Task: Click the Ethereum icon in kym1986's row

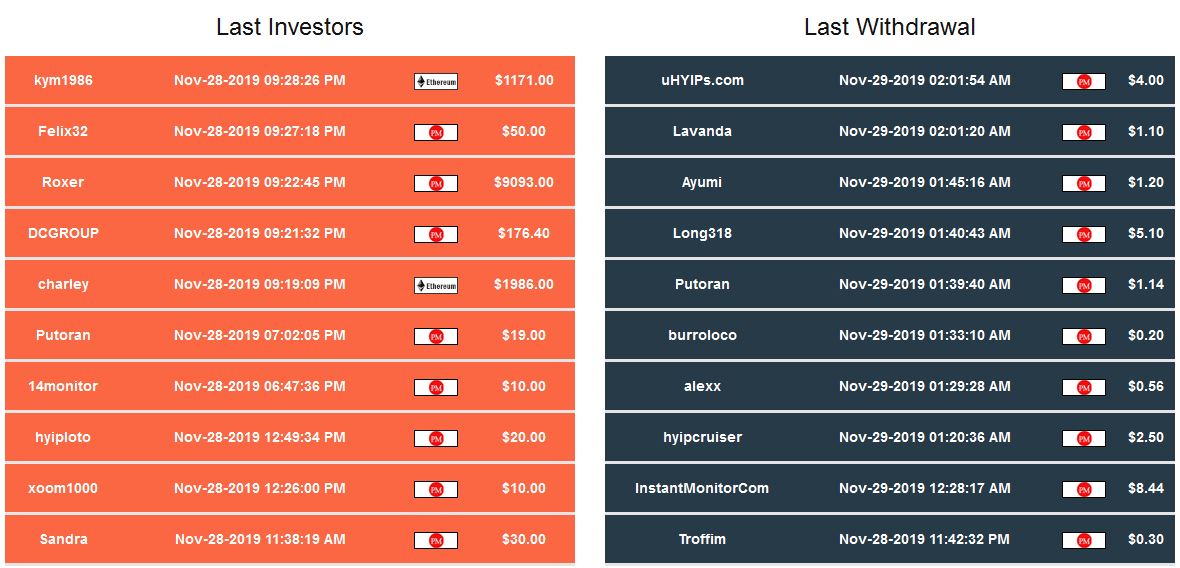Action: click(436, 81)
